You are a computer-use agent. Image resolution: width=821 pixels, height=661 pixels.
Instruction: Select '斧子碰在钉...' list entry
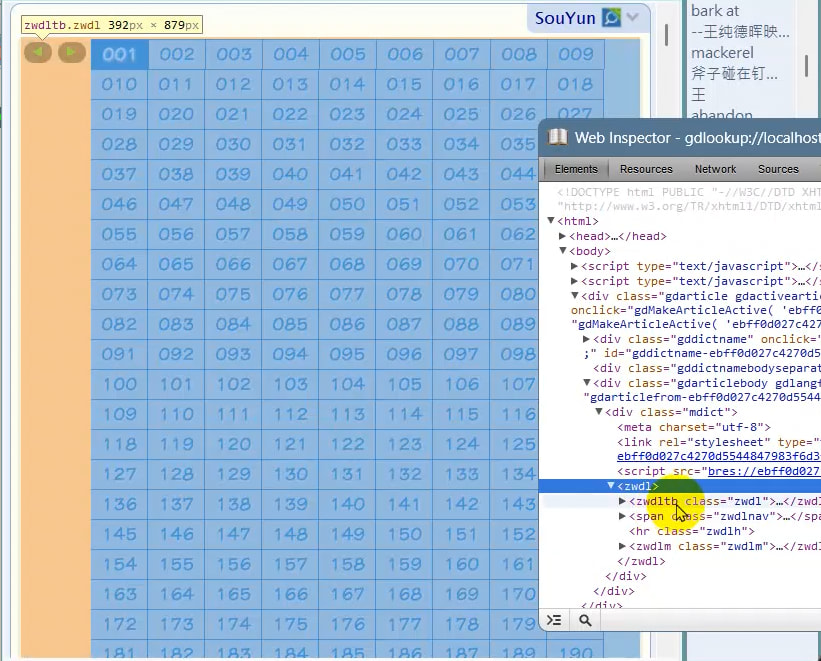(734, 73)
